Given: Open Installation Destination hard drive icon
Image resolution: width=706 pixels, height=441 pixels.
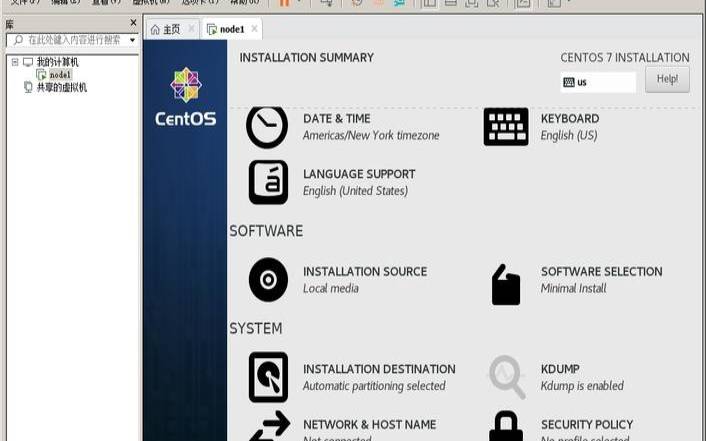Looking at the screenshot, I should 268,377.
